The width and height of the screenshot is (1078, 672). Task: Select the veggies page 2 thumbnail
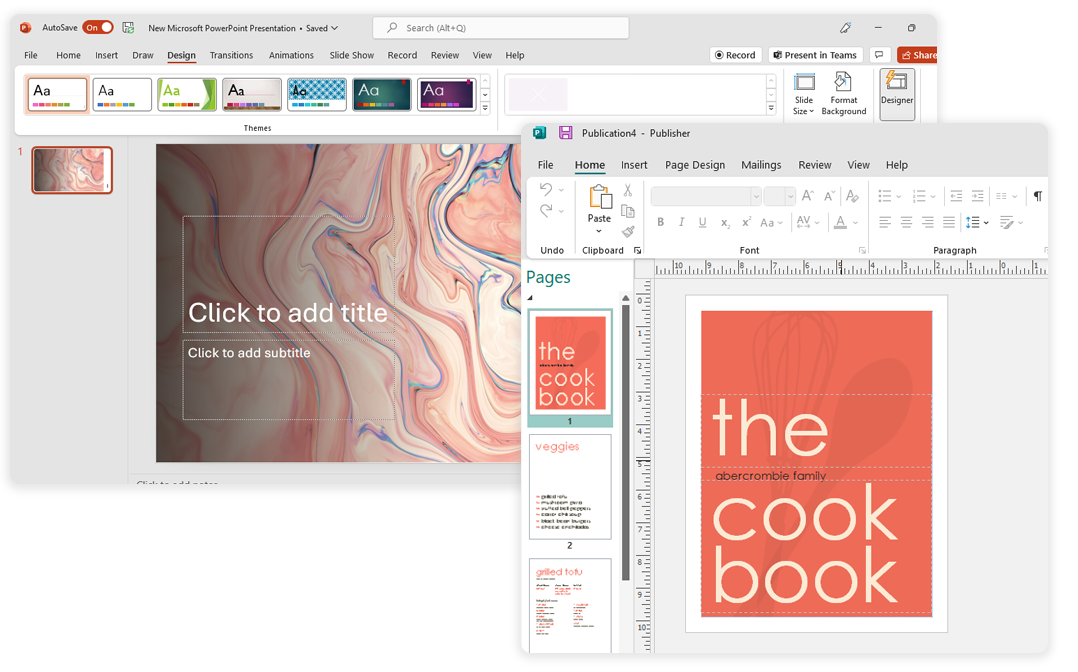coord(569,487)
